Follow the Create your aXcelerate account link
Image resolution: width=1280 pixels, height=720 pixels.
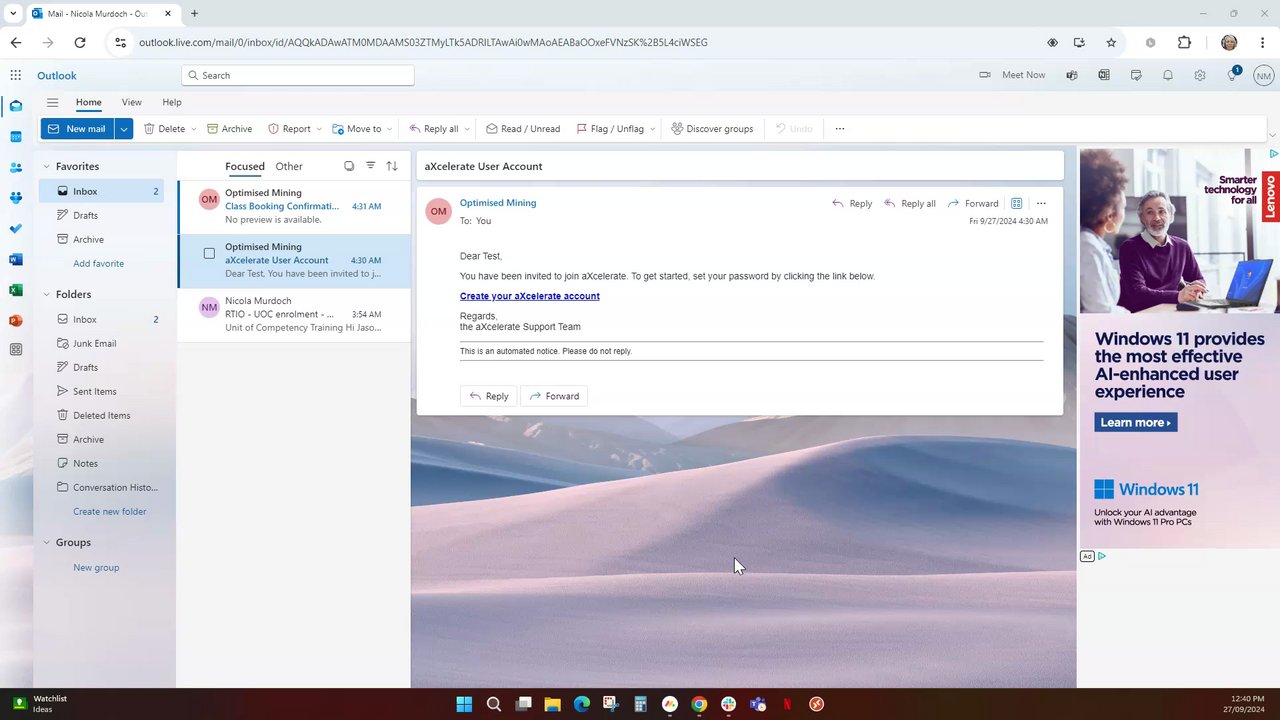530,296
